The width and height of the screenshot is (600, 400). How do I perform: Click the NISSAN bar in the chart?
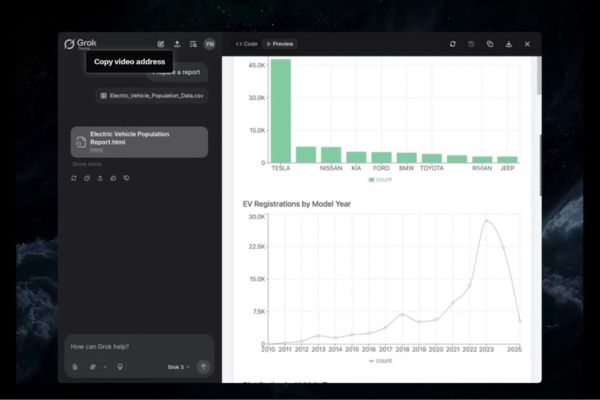pos(331,155)
